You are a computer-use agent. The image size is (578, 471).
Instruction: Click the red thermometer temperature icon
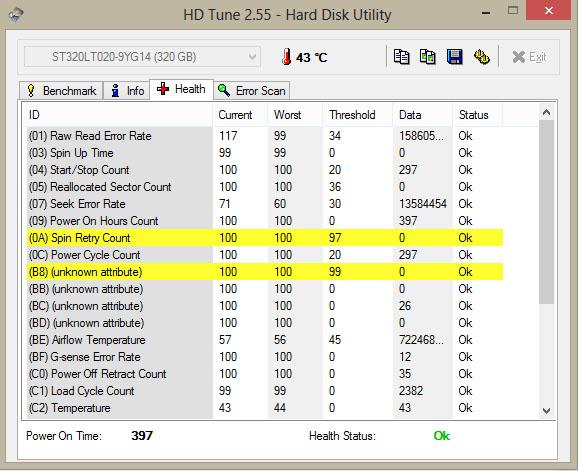(x=286, y=57)
